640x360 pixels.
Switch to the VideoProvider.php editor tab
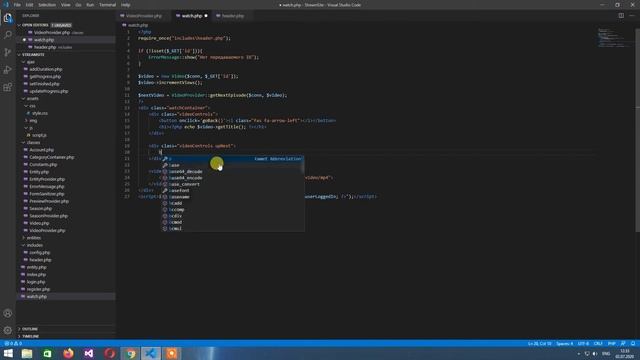tap(143, 16)
